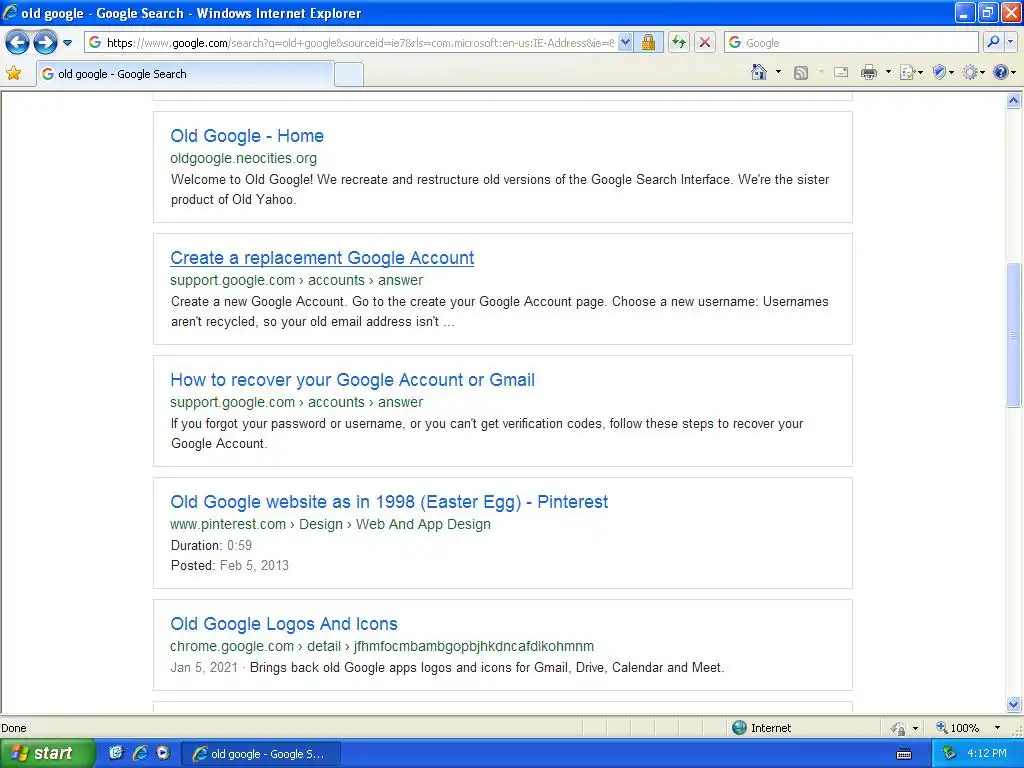
Task: Open the recent pages dropdown arrow
Action: [67, 43]
